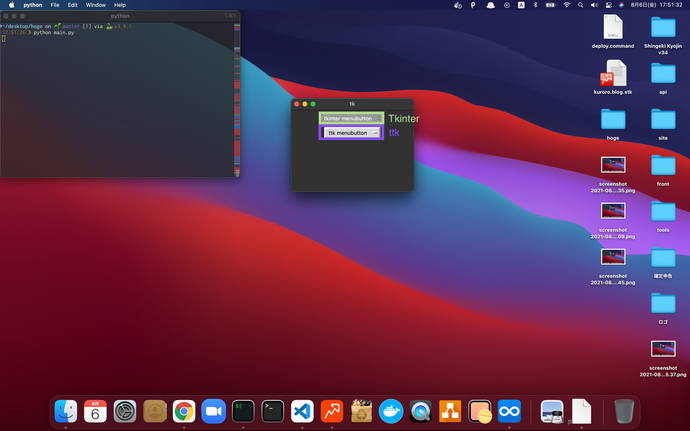
Task: Open Skitch red arrow app in Dock
Action: 332,411
